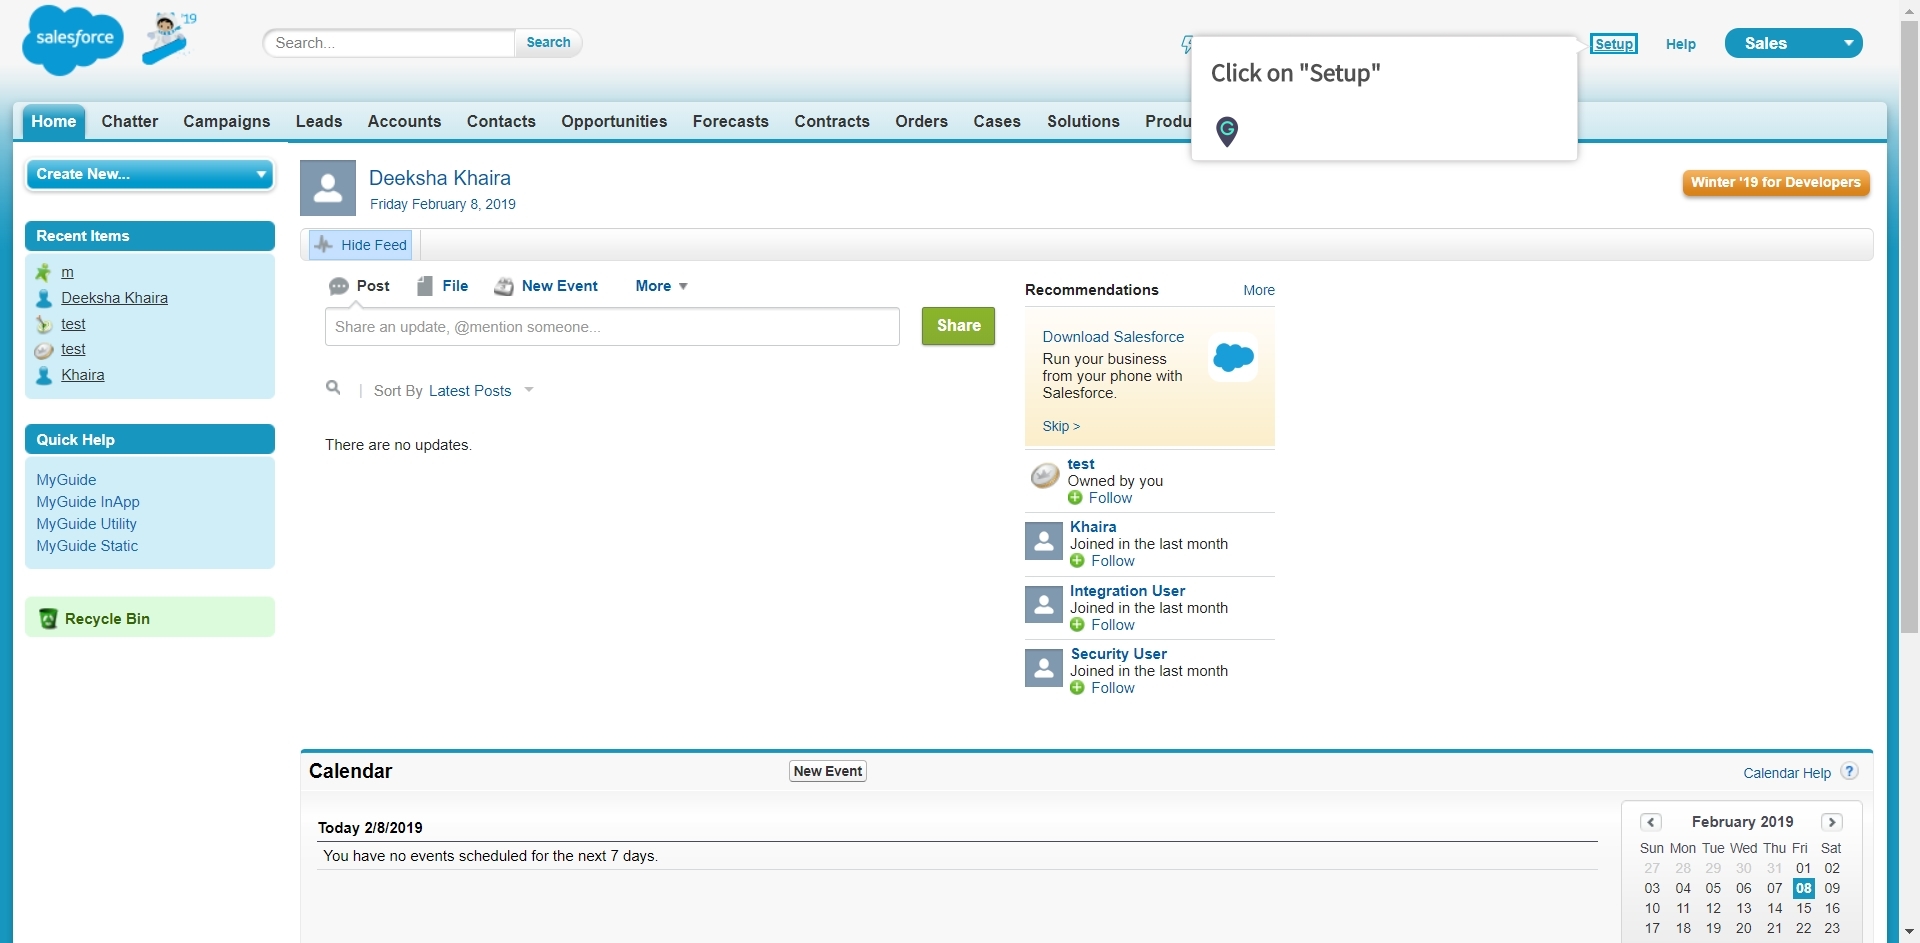The width and height of the screenshot is (1920, 943).
Task: Click Follow link under Khaira
Action: coord(1113,561)
